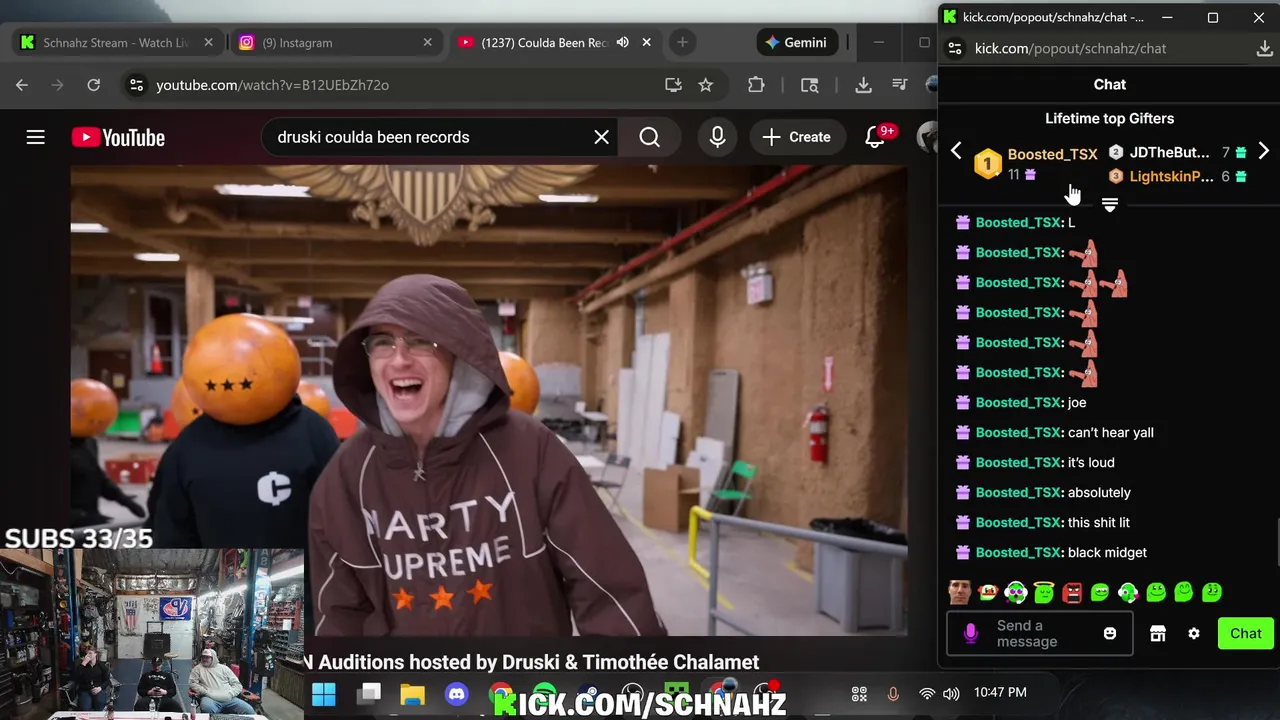Viewport: 1280px width, 720px height.
Task: Click gifter LightskinP... in leaderboard
Action: point(1171,177)
